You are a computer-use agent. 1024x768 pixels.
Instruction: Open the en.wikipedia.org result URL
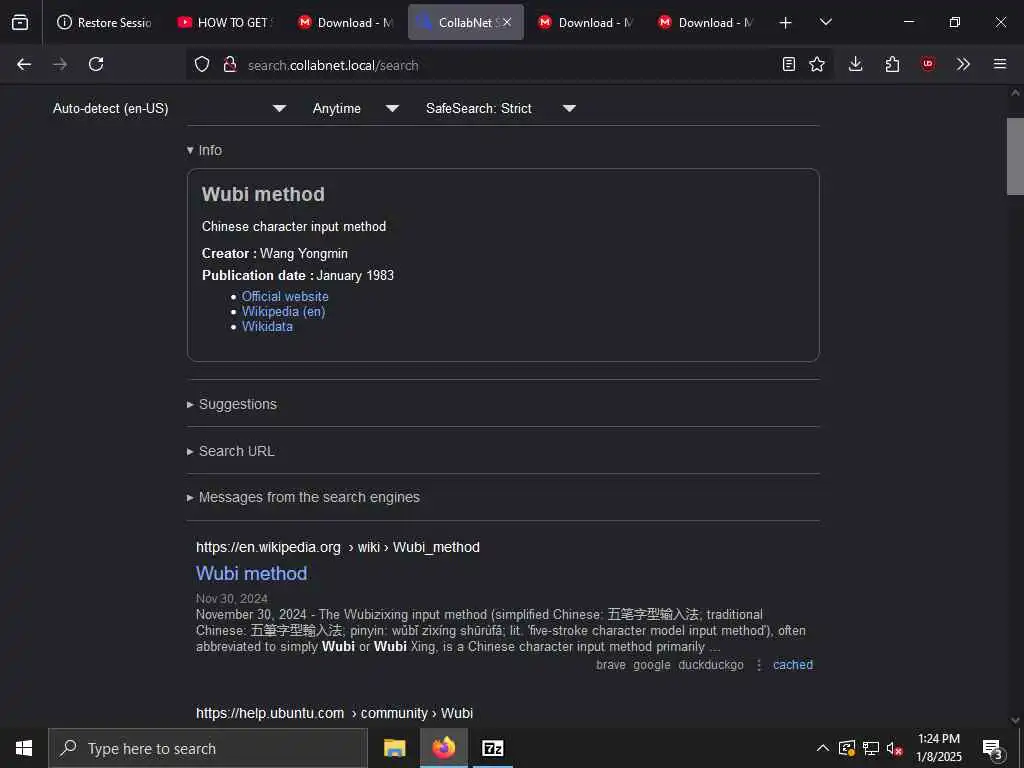coord(338,547)
